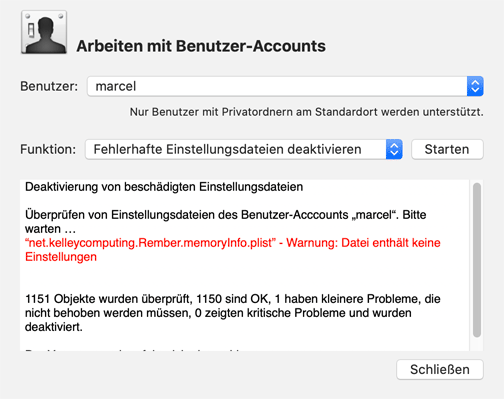Viewport: 504px width, 399px height.
Task: Click the 'Nur Benutzer mit Privatordnern' hint text
Action: 307,112
